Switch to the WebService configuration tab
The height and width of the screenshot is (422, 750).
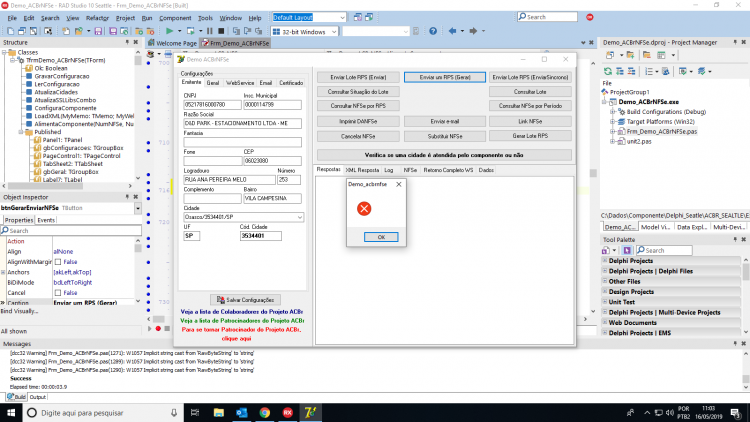click(x=240, y=83)
